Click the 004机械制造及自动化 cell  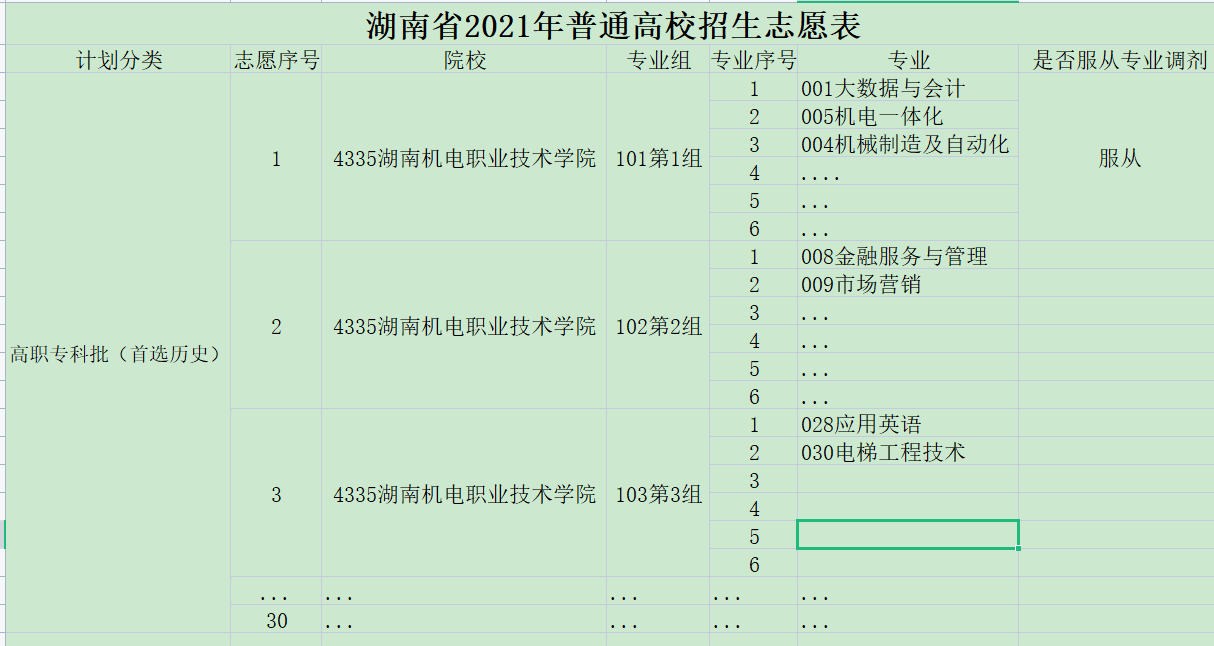point(907,144)
